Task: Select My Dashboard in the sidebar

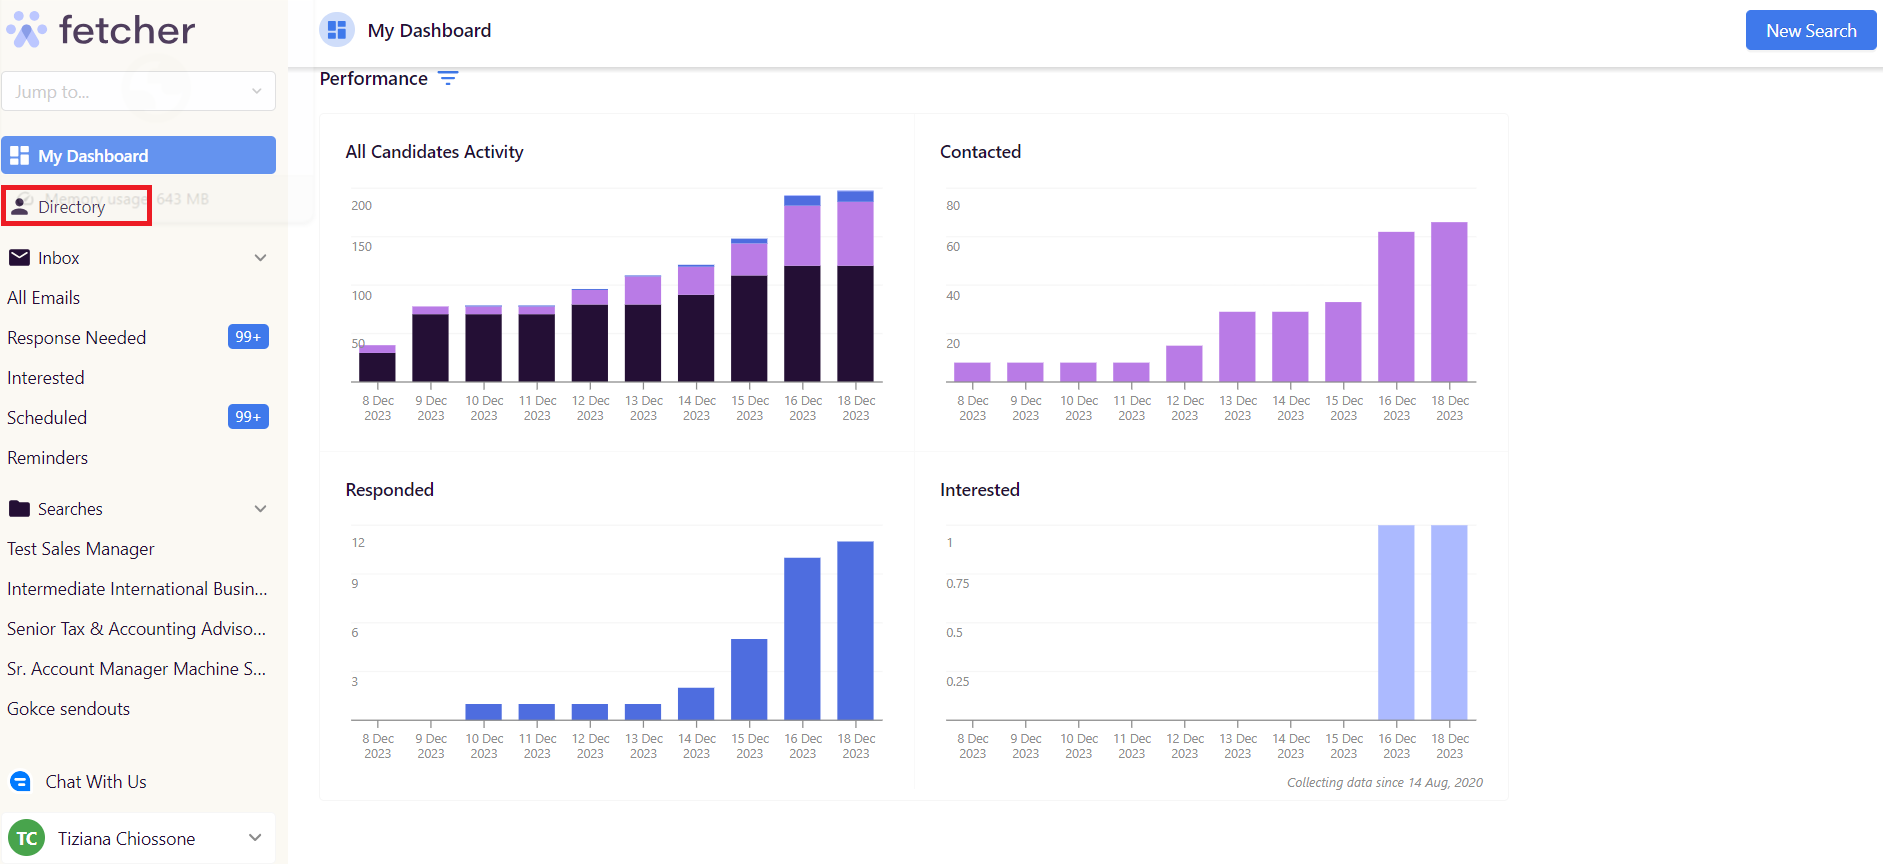Action: pyautogui.click(x=139, y=155)
